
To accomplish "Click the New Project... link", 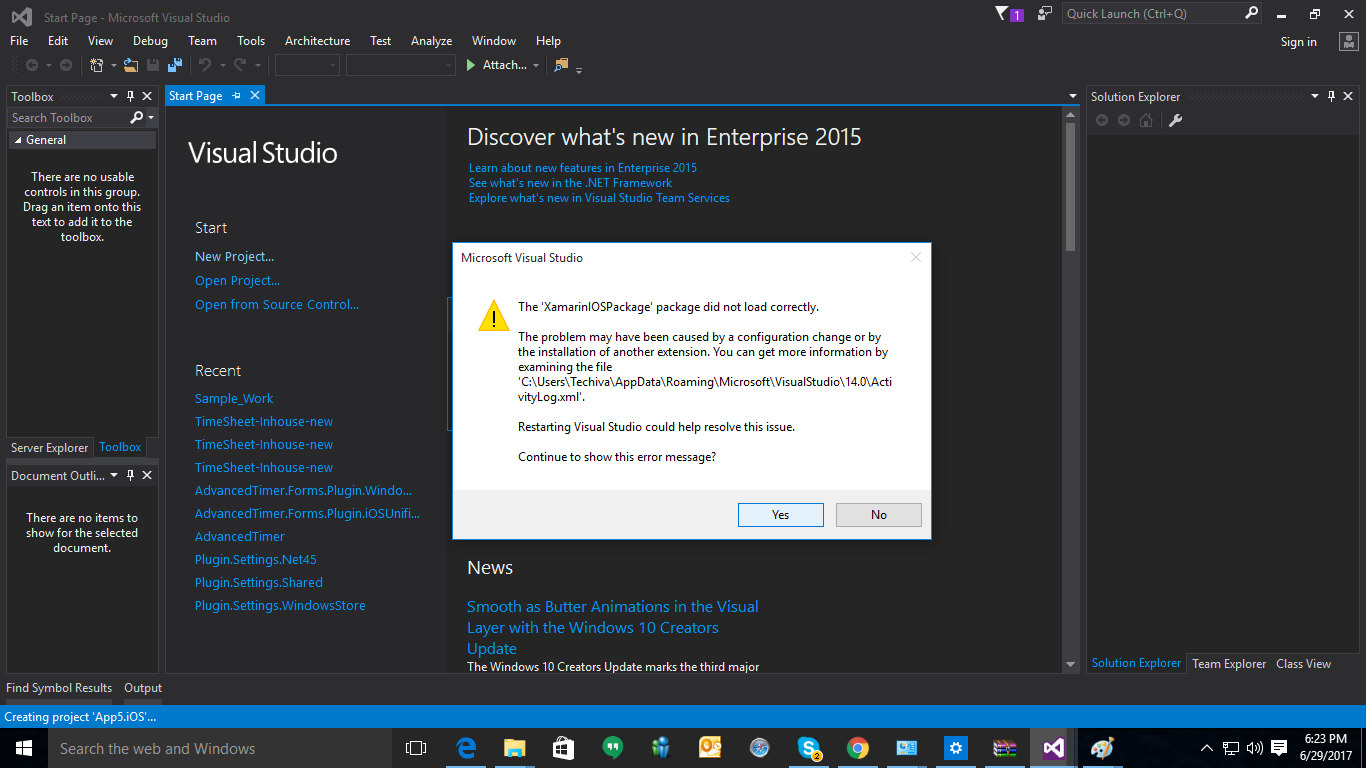I will pos(234,257).
